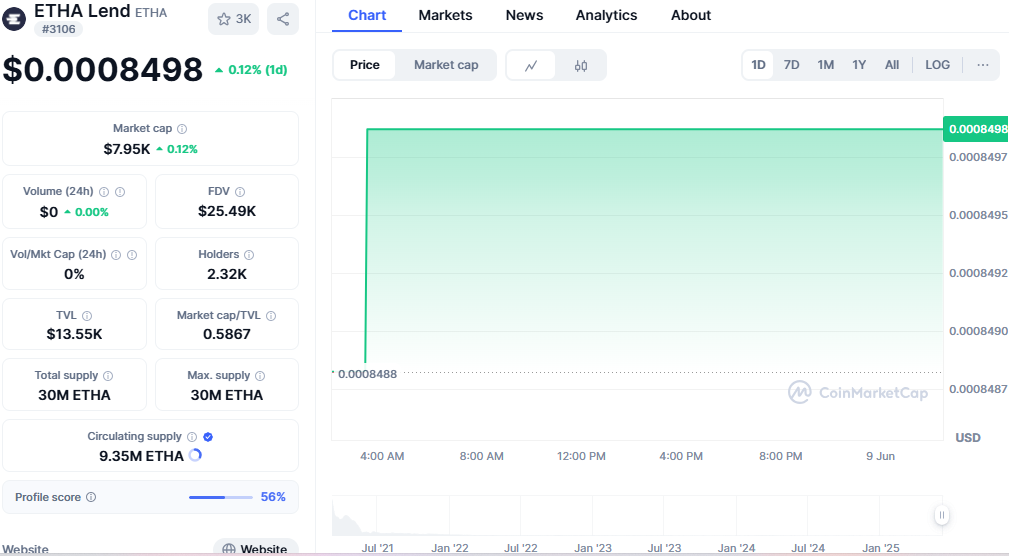1009x556 pixels.
Task: Click circulating supply progress ring icon
Action: pos(195,455)
